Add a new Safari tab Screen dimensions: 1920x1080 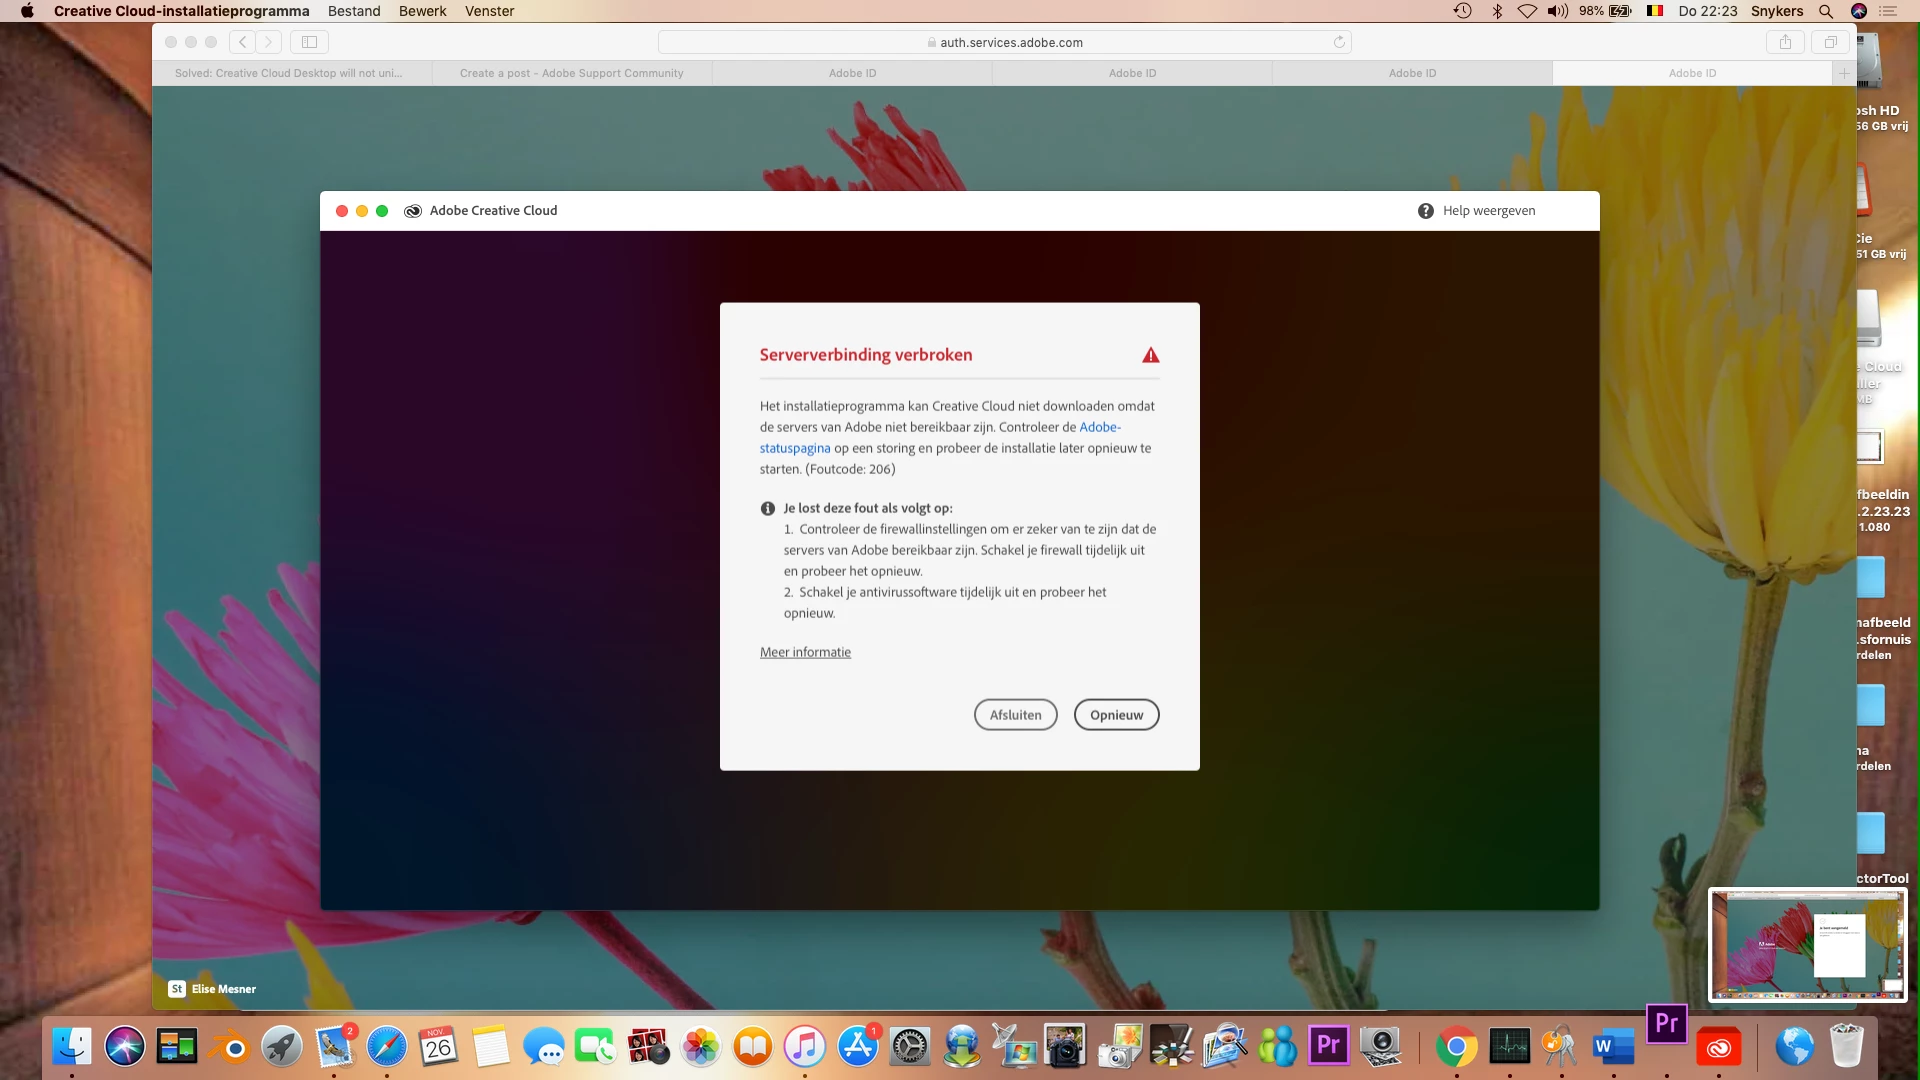pos(1844,73)
